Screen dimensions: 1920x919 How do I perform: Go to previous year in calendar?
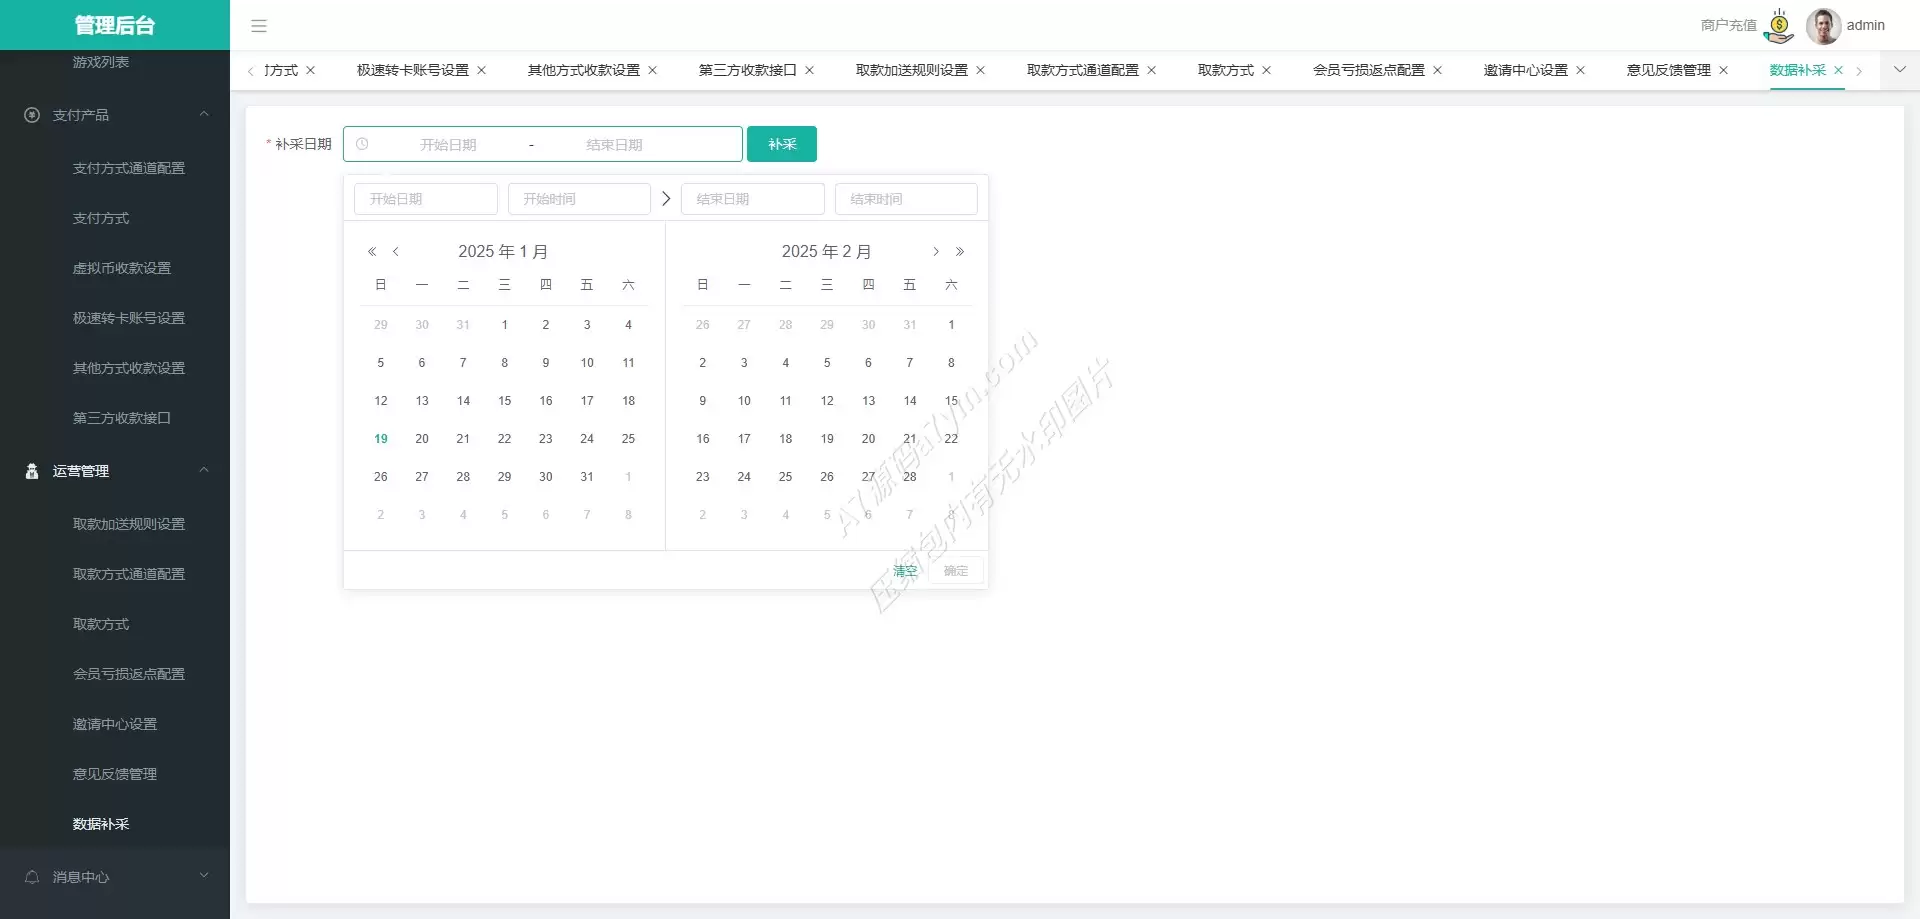click(x=372, y=252)
